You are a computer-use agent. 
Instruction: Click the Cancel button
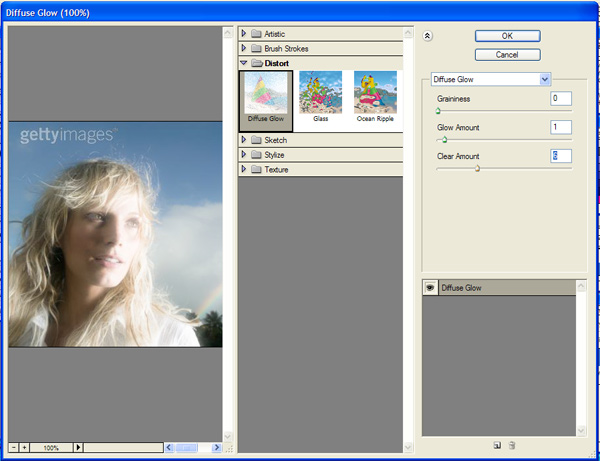click(507, 54)
